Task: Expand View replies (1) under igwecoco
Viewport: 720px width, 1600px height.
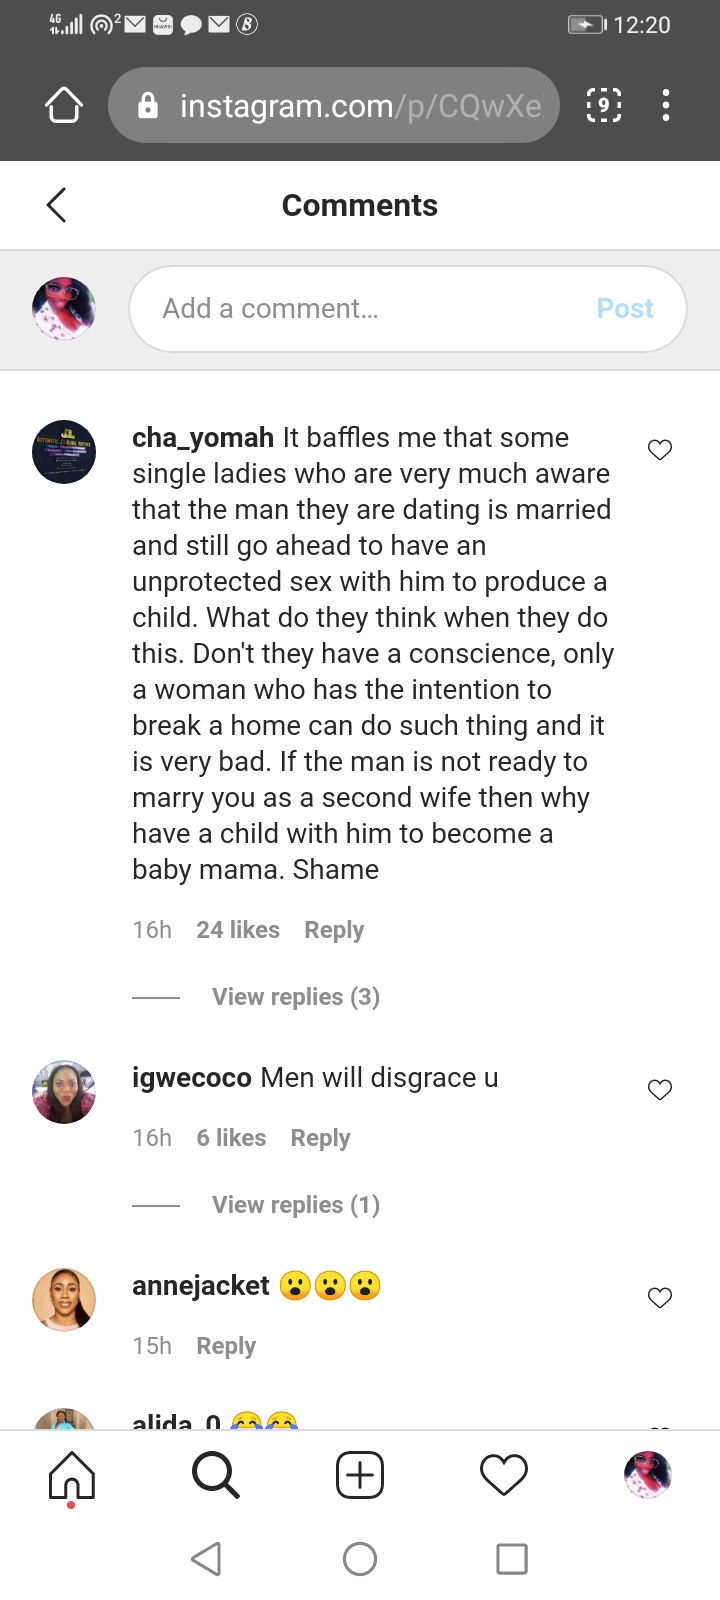Action: (295, 1205)
